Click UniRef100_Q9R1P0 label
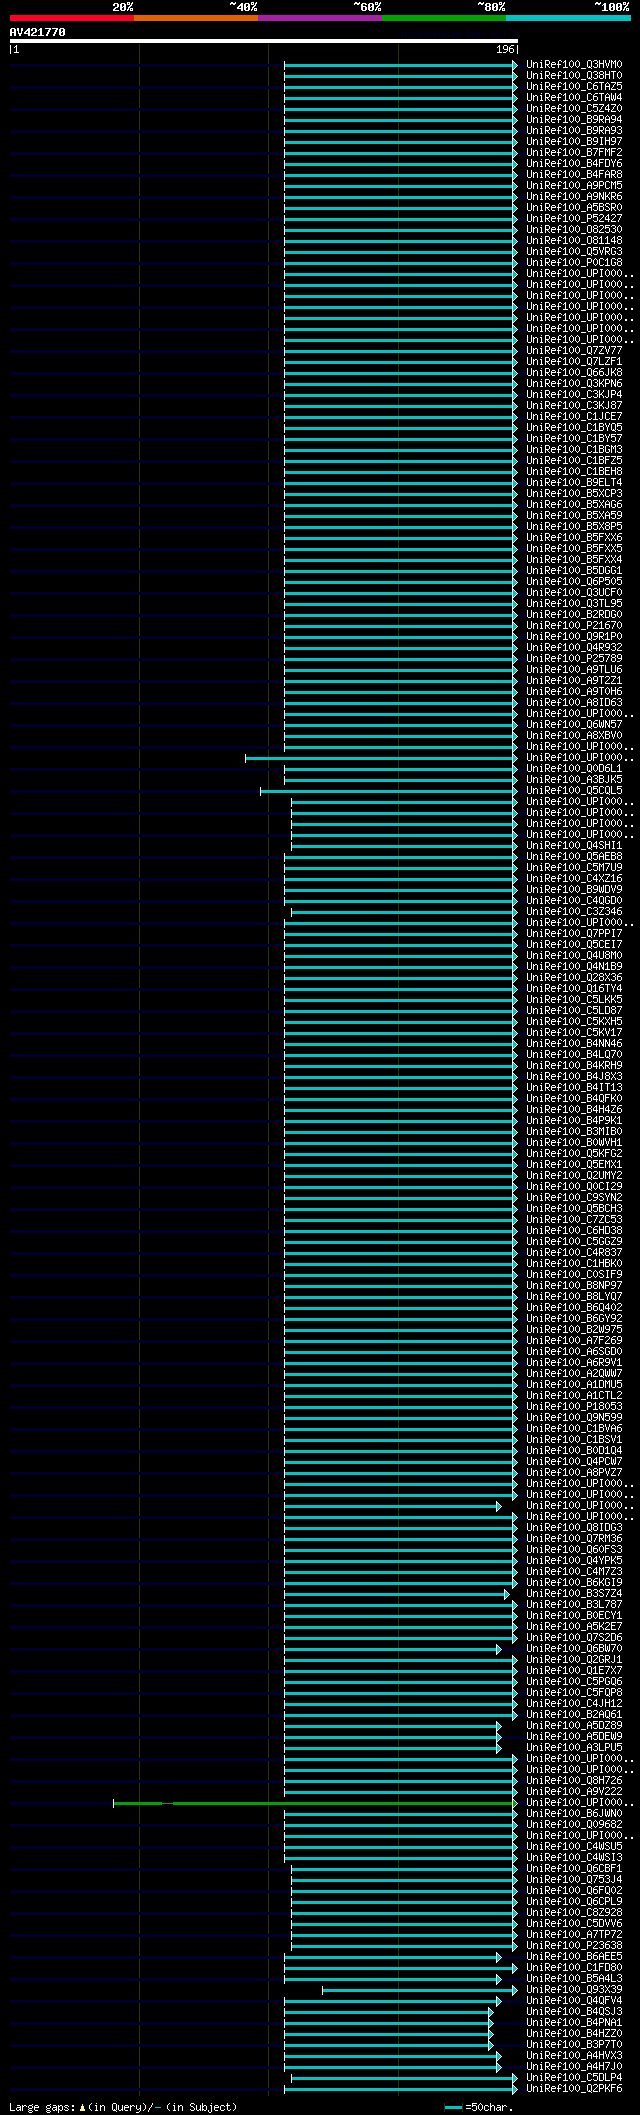This screenshot has height=2115, width=640. 574,637
